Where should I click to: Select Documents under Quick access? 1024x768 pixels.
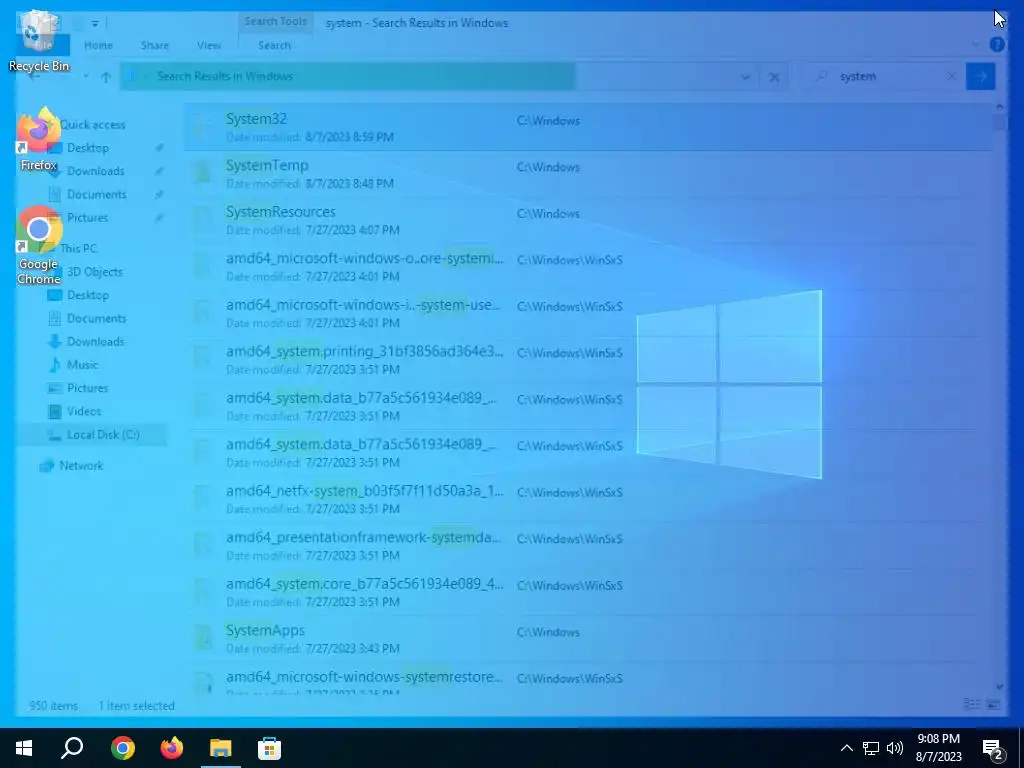point(97,195)
